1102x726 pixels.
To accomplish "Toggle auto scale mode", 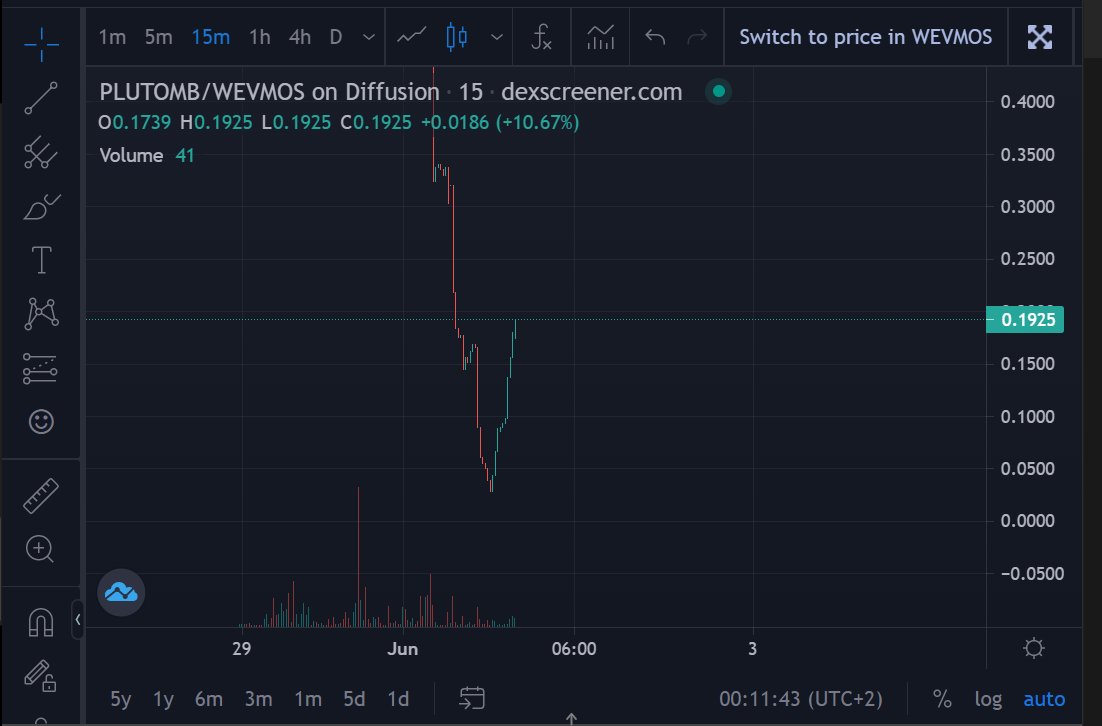I will tap(1044, 699).
